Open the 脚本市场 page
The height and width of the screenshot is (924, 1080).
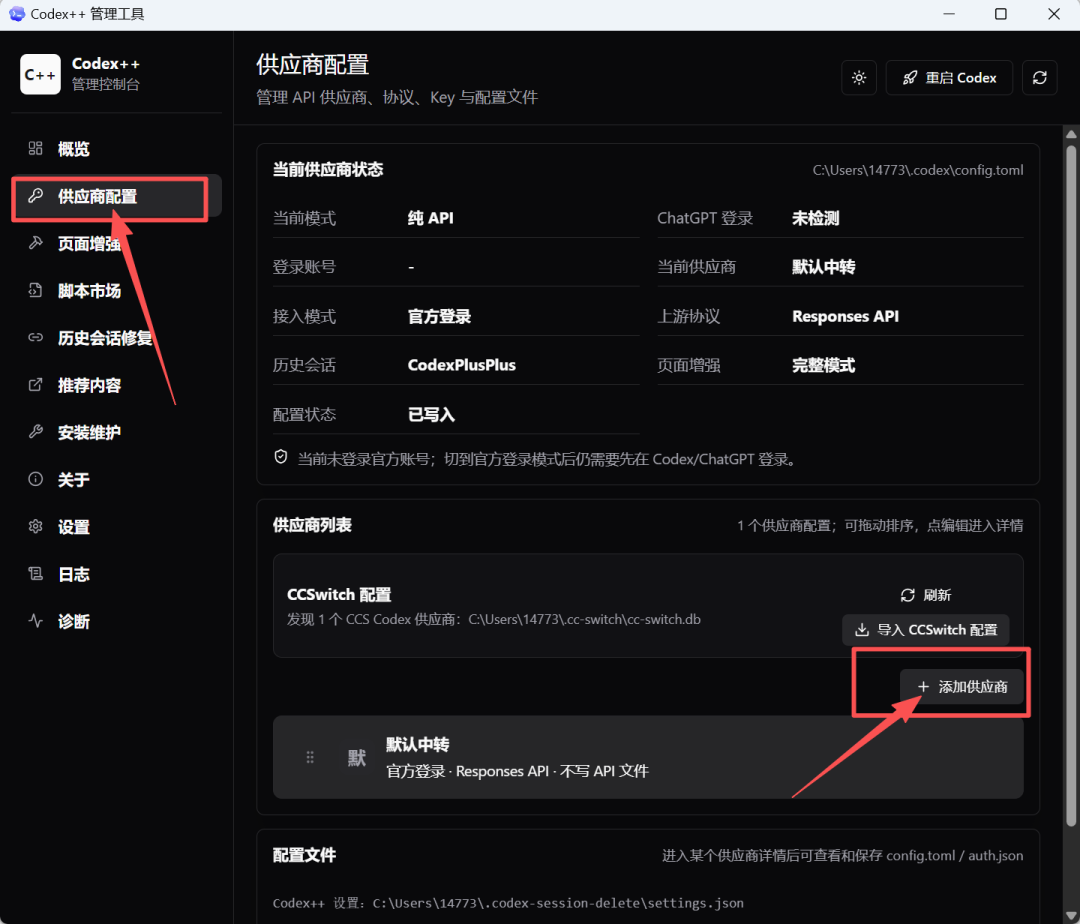[x=116, y=291]
